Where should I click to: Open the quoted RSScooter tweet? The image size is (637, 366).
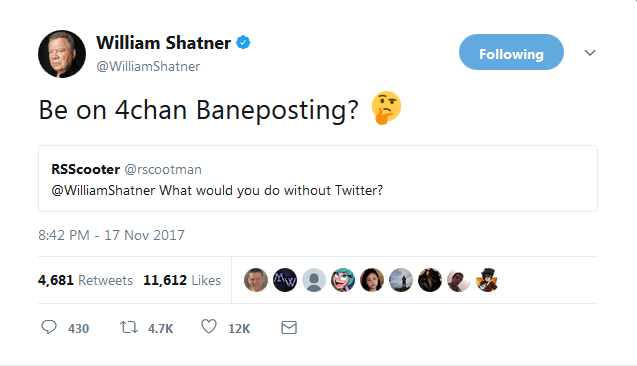(318, 178)
